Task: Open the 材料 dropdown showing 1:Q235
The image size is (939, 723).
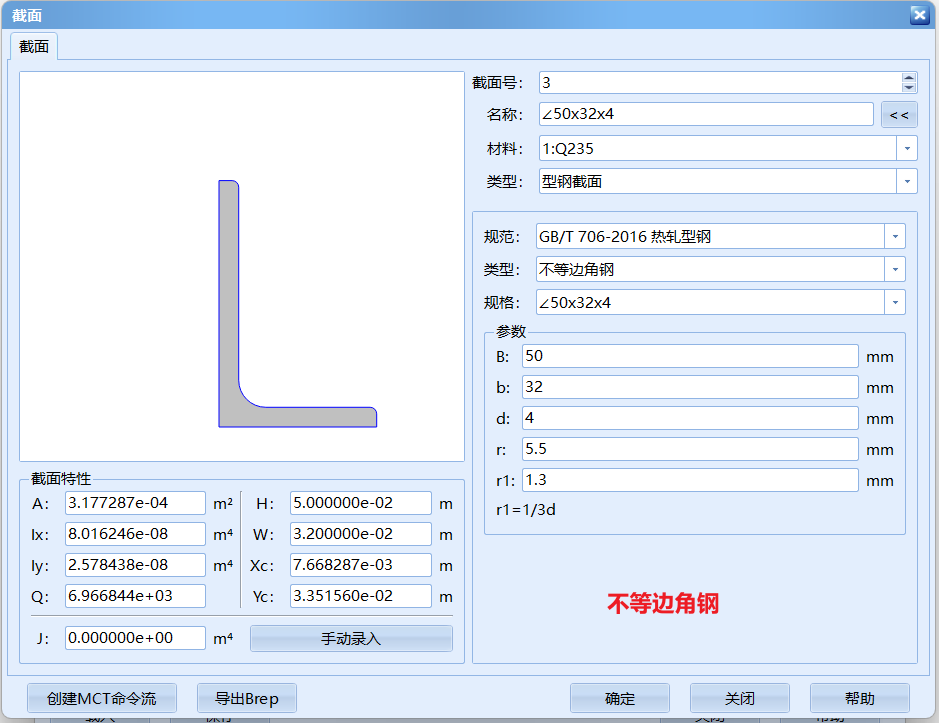Action: tap(908, 147)
